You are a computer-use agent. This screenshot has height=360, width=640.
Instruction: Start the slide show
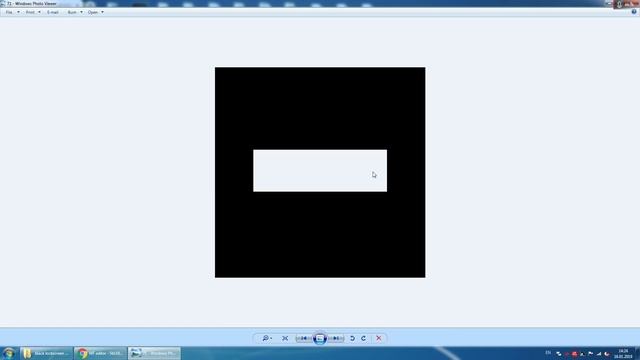click(x=320, y=338)
